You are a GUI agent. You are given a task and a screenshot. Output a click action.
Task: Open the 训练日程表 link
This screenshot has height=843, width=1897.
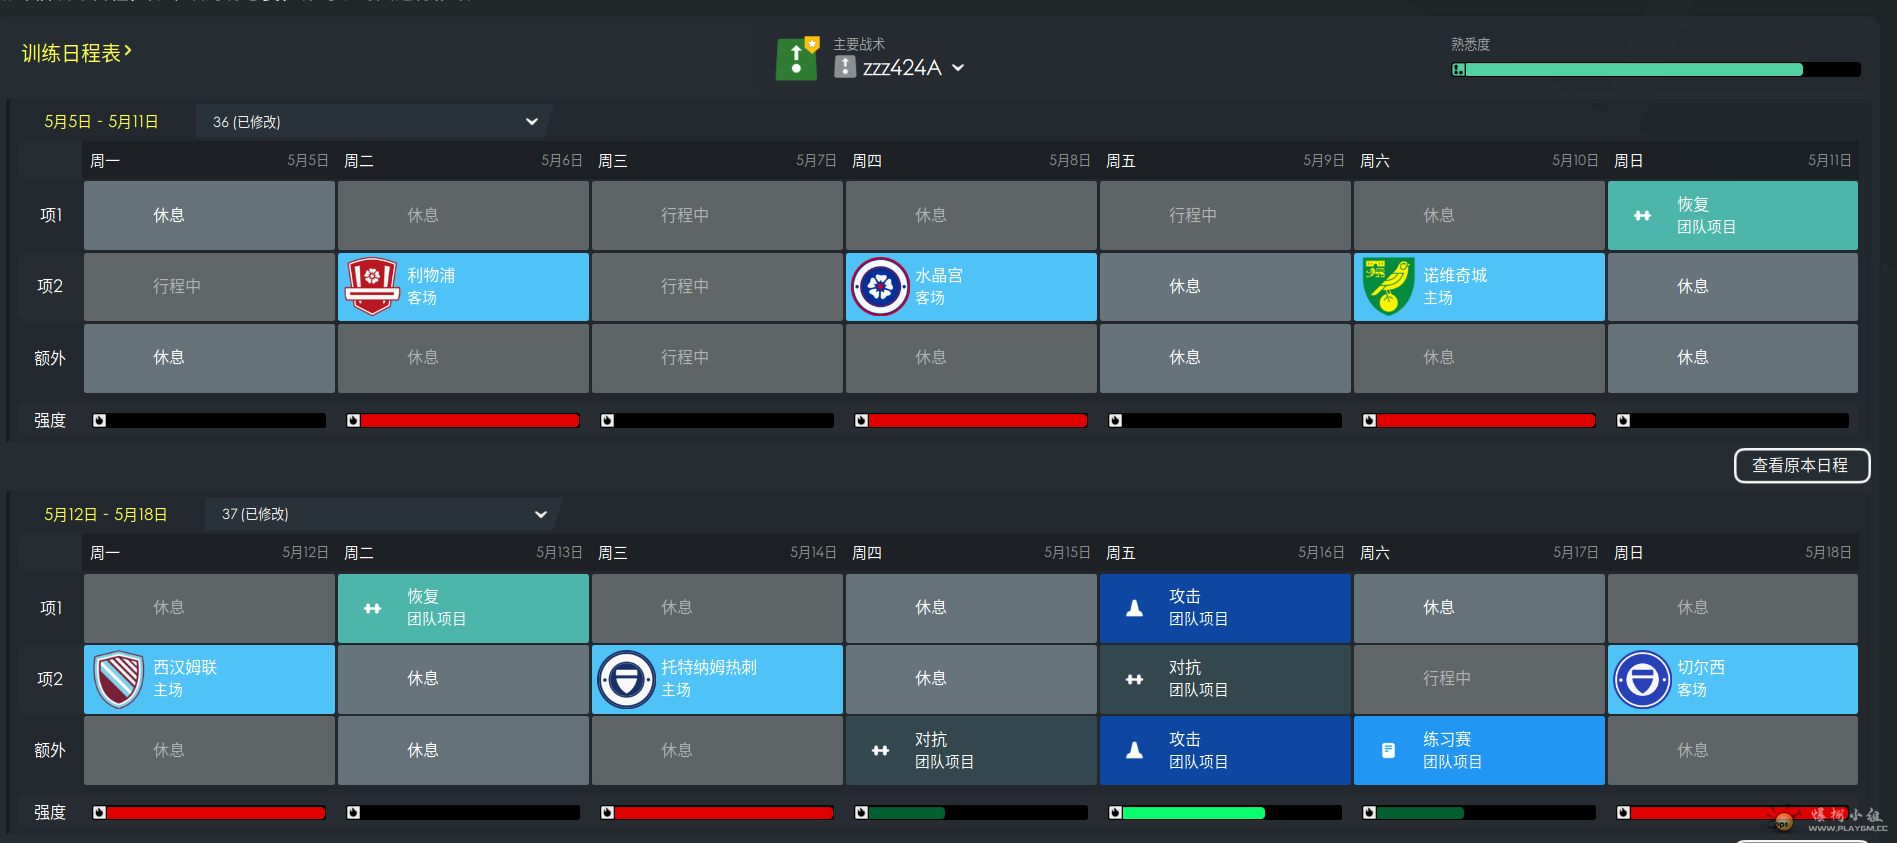click(x=77, y=53)
